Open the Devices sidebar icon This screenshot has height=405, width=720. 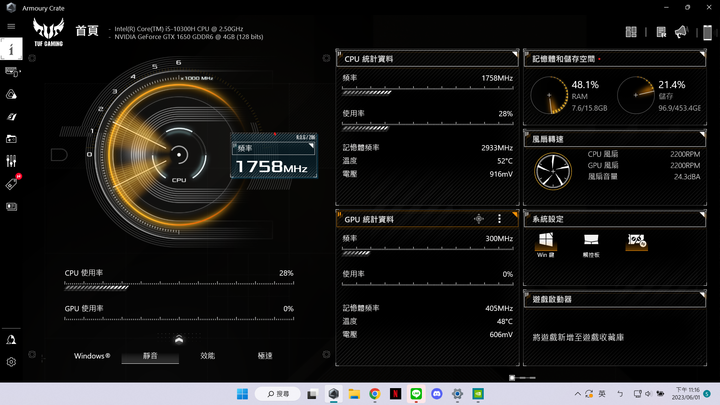[11, 72]
